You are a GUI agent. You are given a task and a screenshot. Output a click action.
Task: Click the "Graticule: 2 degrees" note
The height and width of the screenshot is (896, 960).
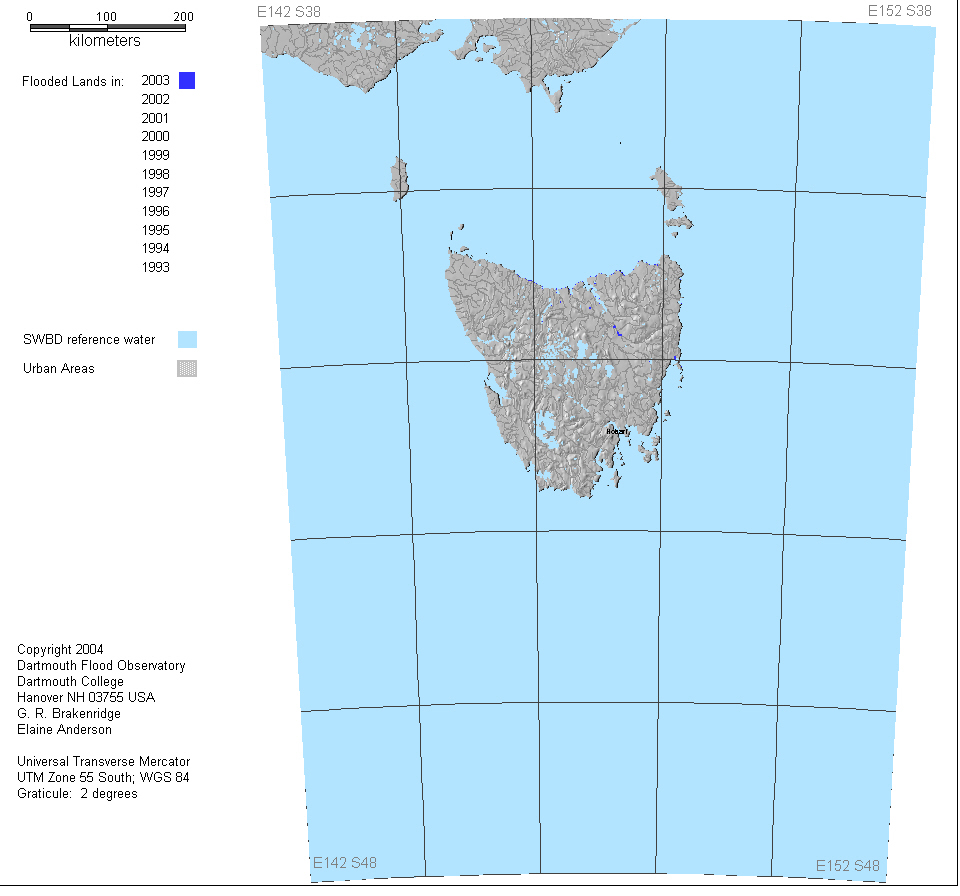click(77, 794)
